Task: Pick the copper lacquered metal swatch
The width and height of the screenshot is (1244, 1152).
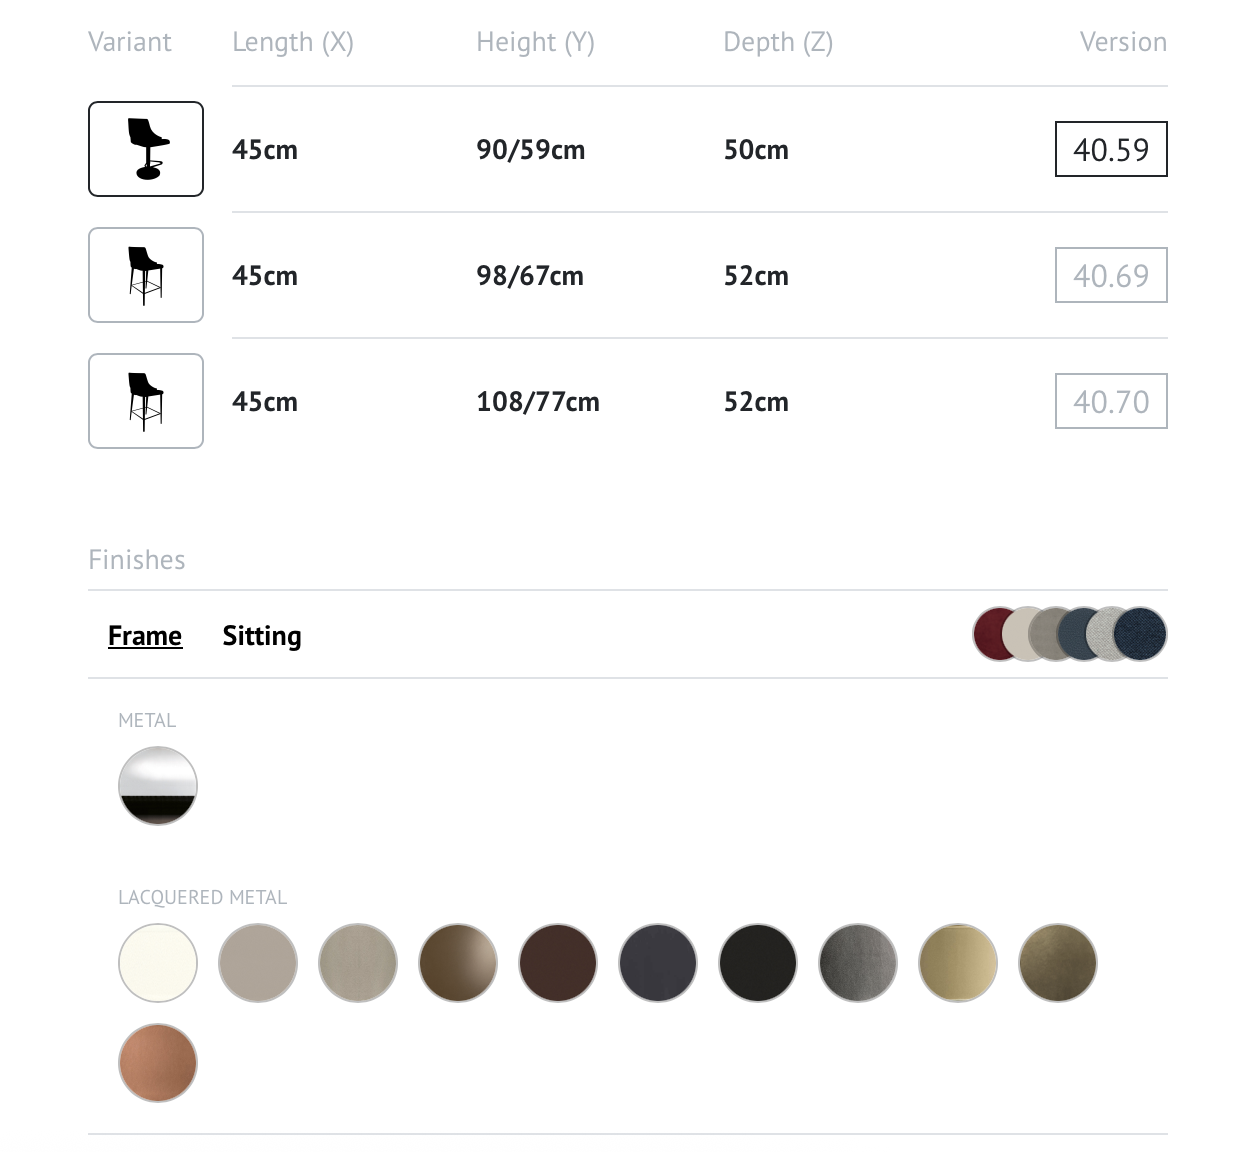Action: (x=158, y=1063)
